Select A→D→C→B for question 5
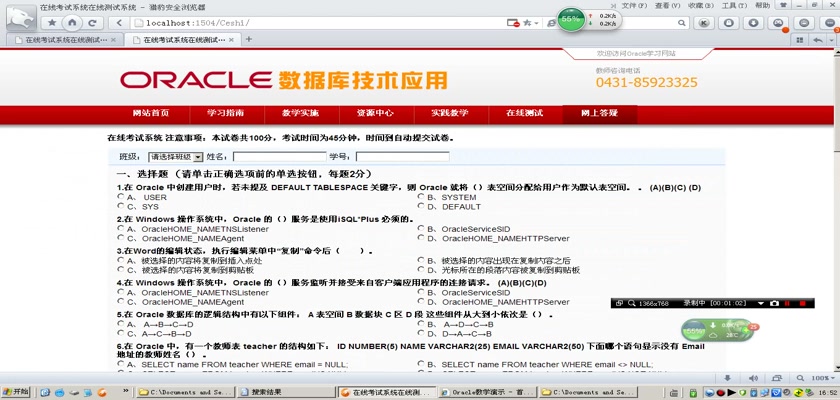Viewport: 840px width, 400px height. click(421, 324)
